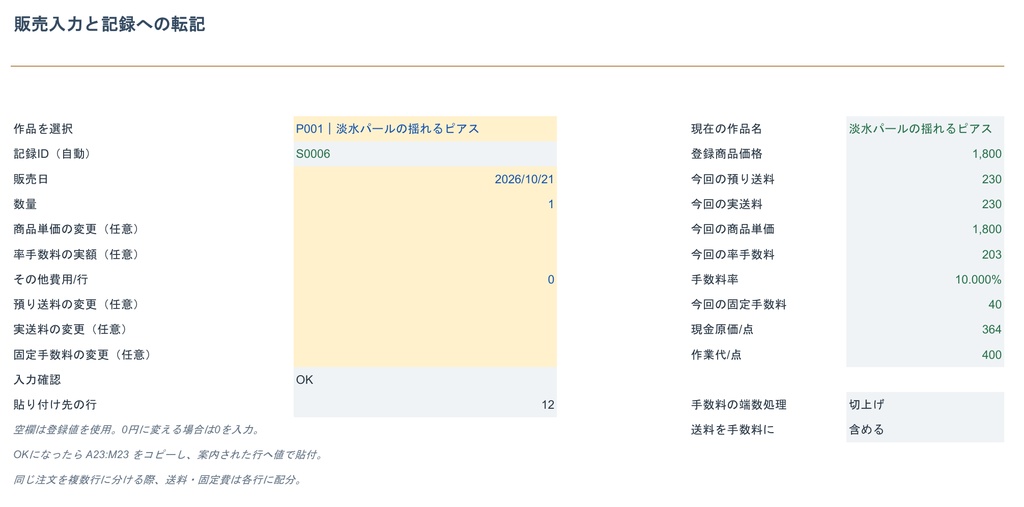Click the 現在の作品名 label
The image size is (1024, 507).
pyautogui.click(x=726, y=129)
